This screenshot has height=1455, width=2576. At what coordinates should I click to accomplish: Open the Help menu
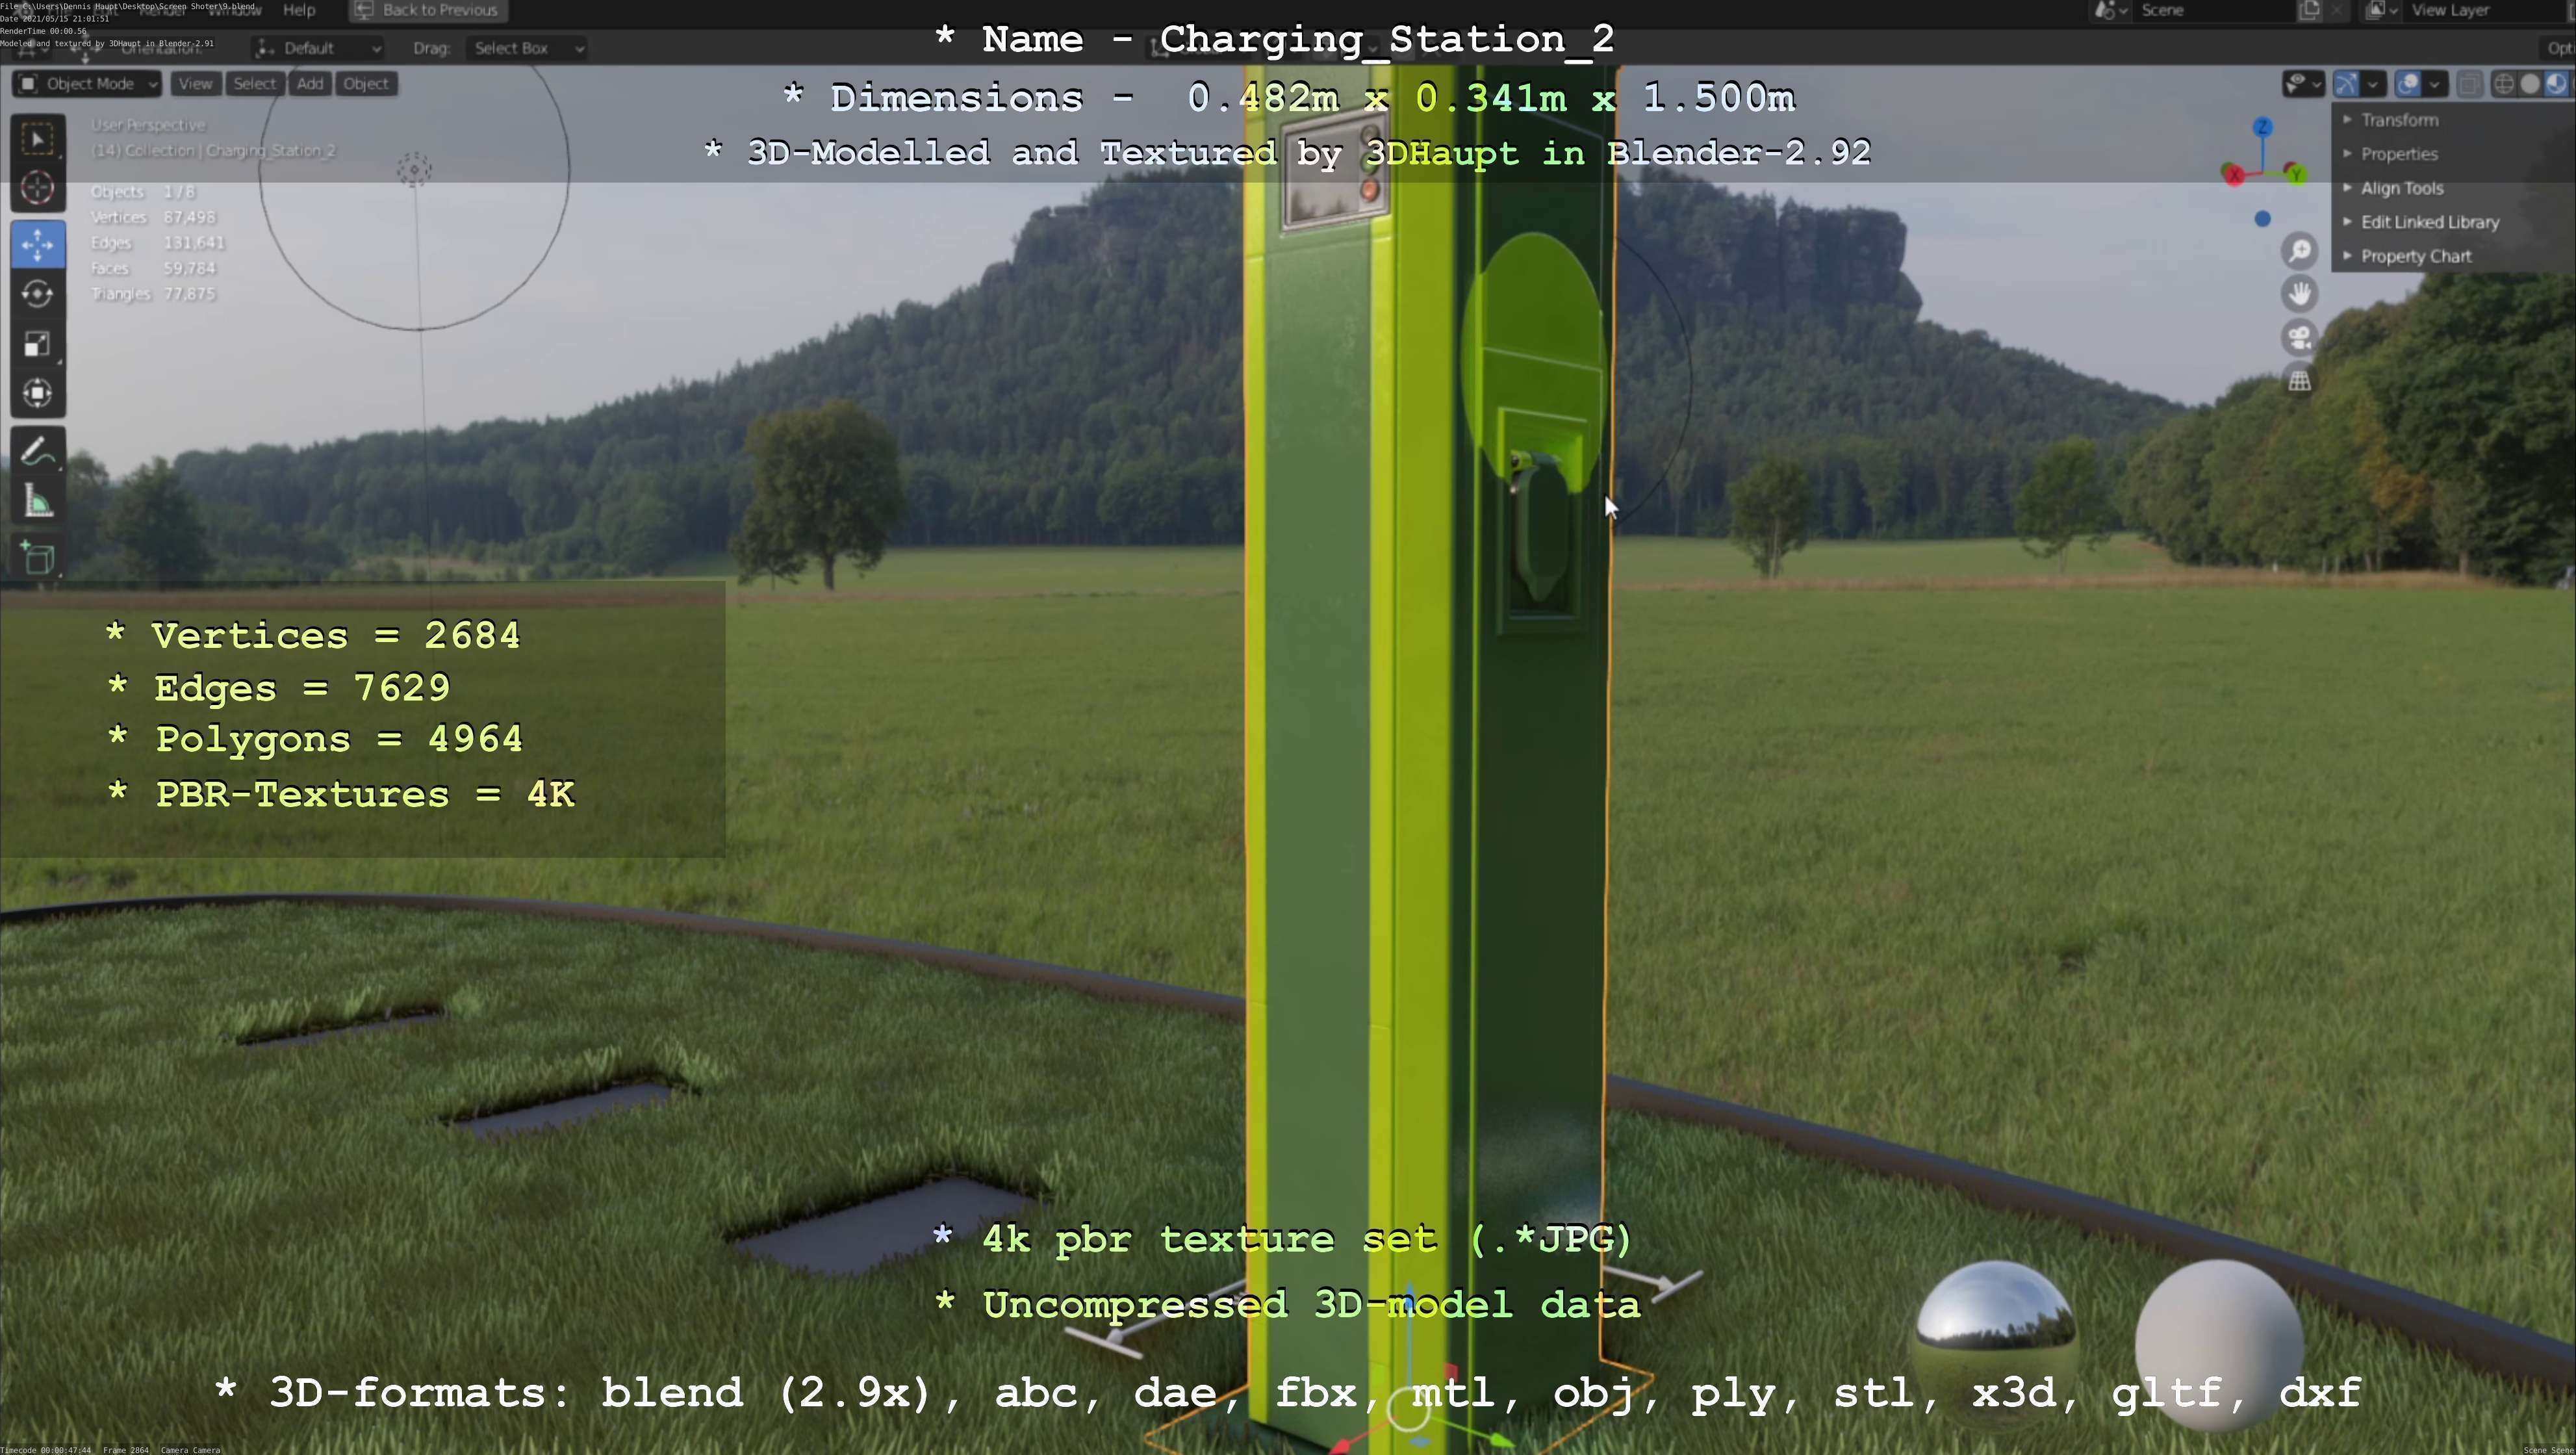coord(299,10)
